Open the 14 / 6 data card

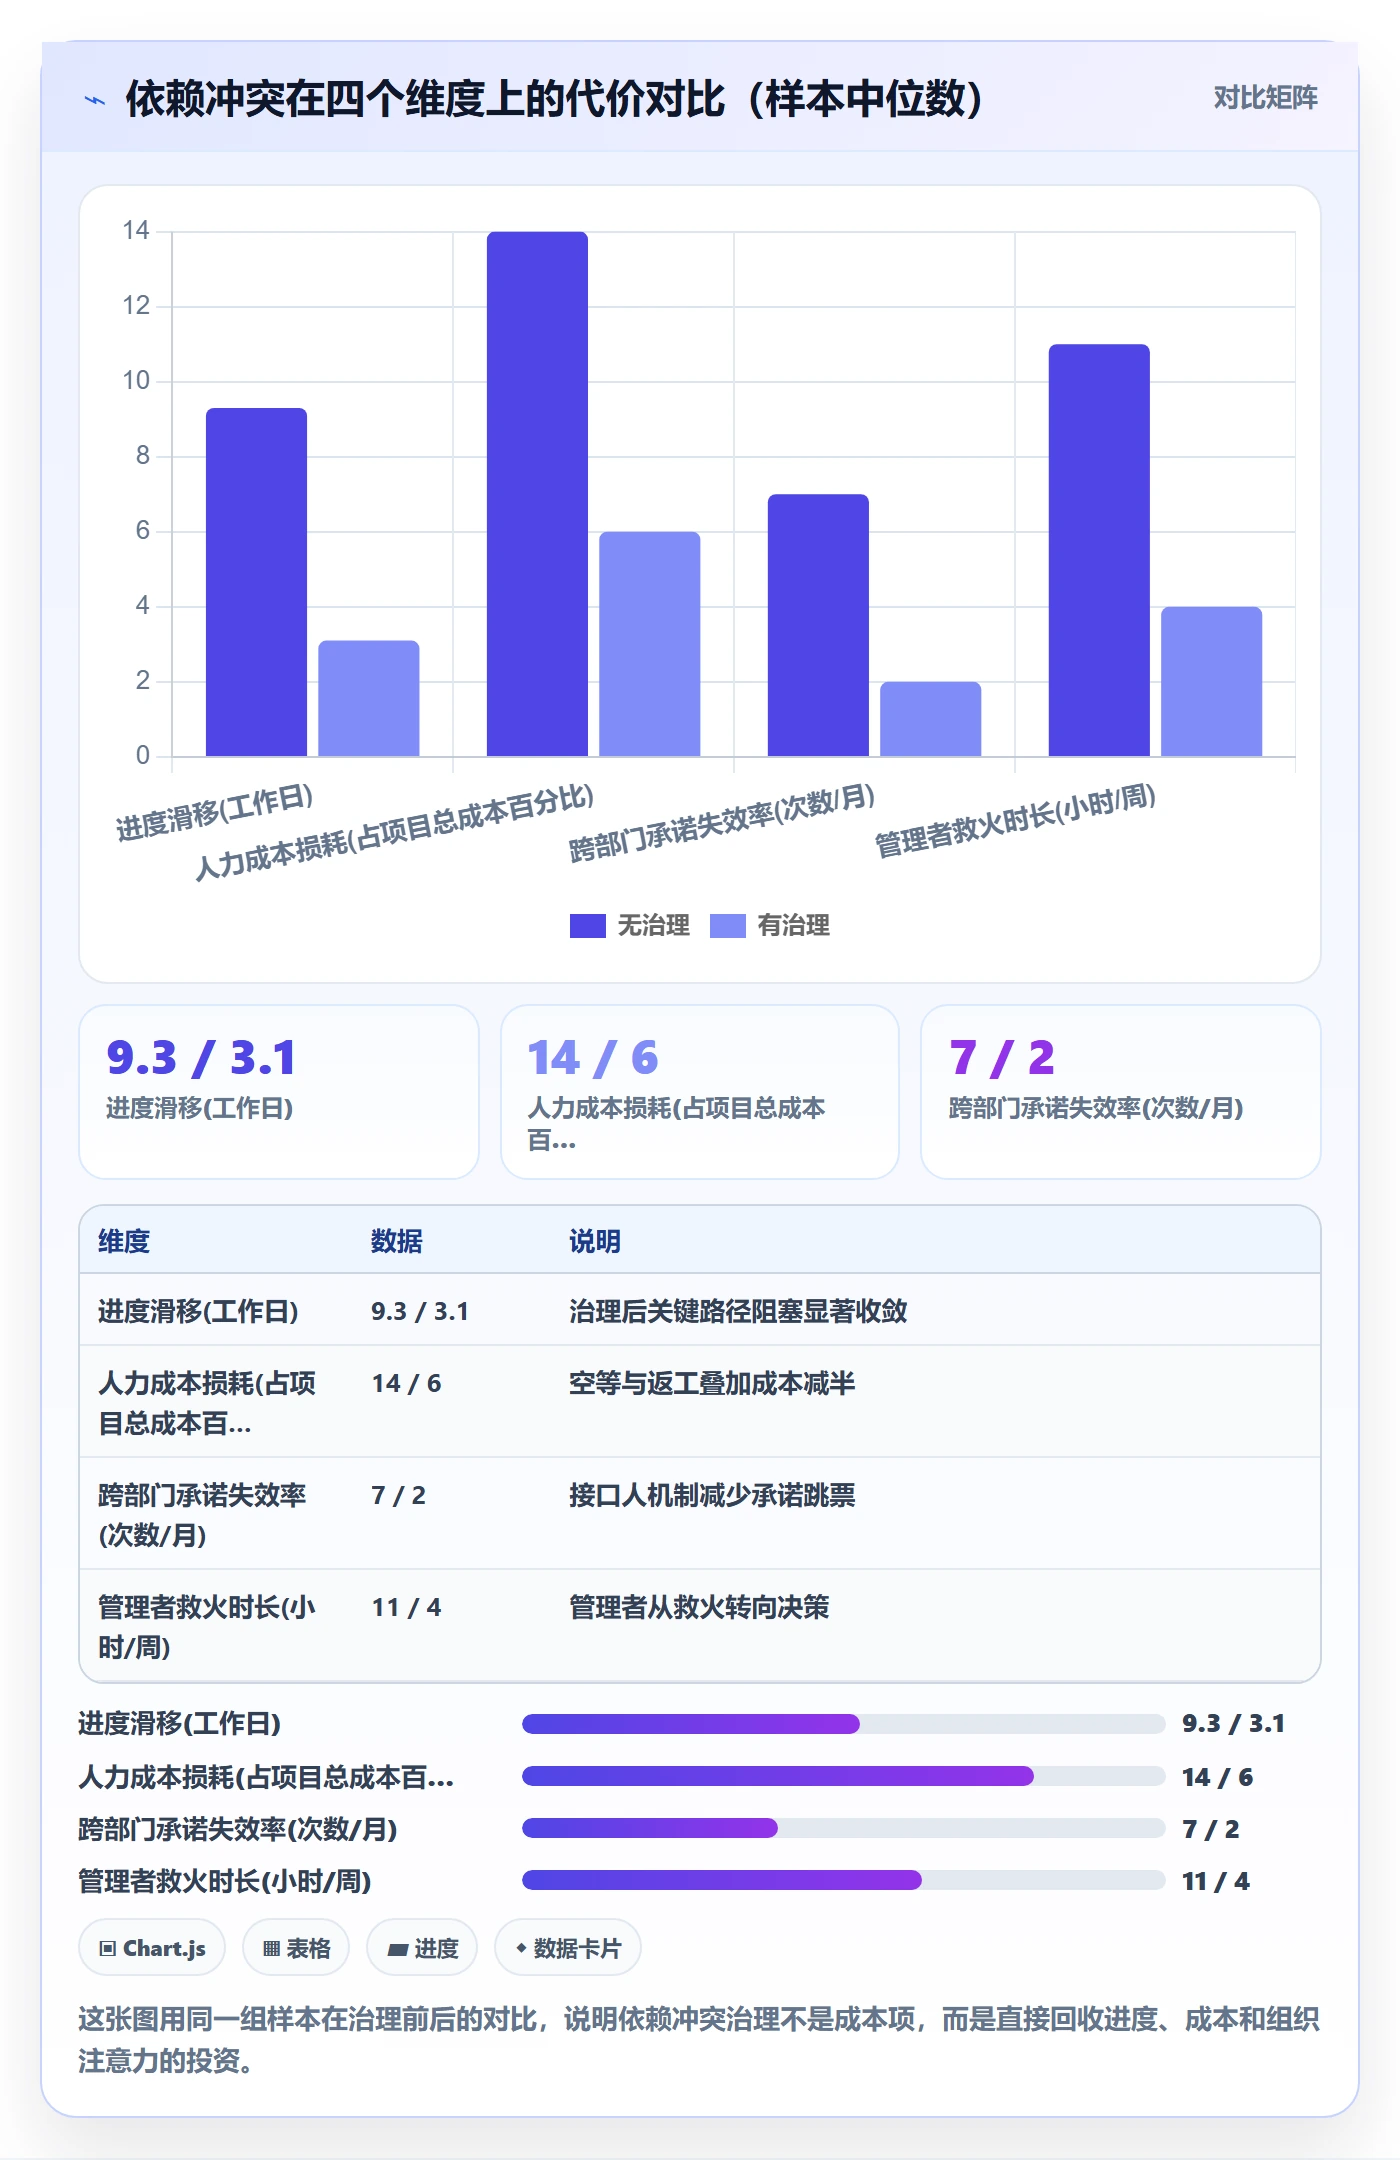tap(700, 1092)
